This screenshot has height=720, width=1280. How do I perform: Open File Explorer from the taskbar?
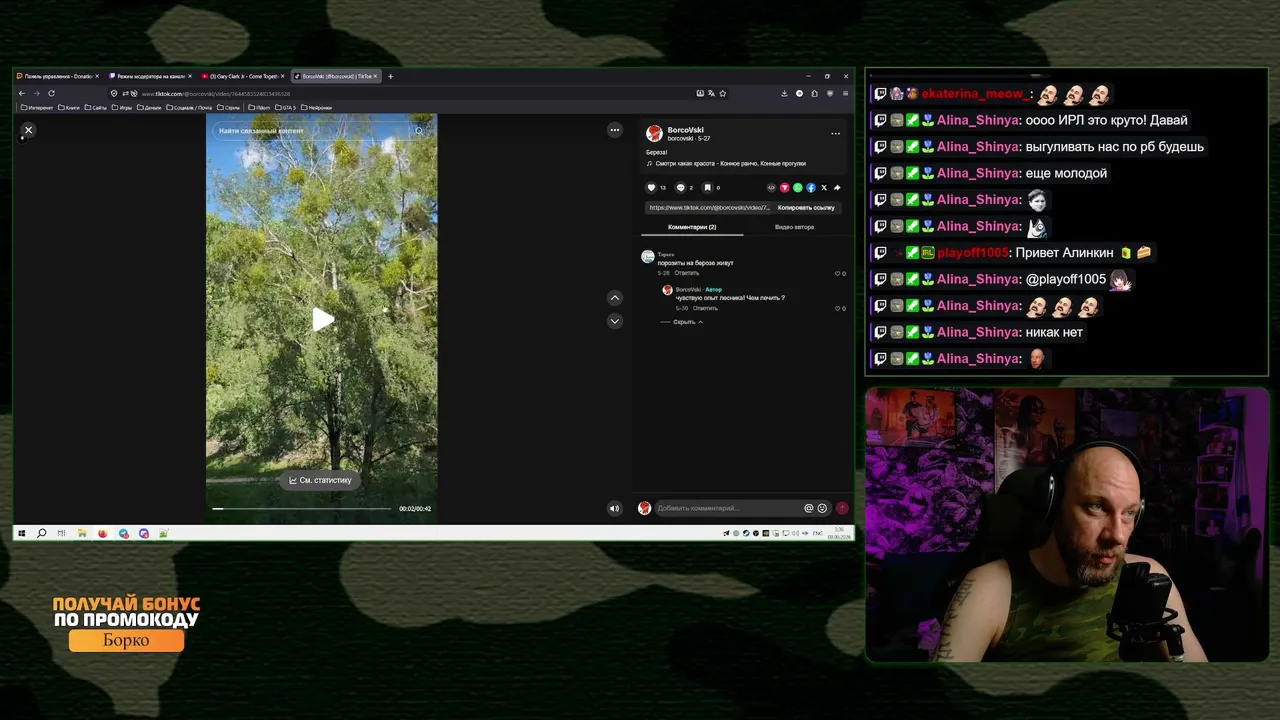82,533
